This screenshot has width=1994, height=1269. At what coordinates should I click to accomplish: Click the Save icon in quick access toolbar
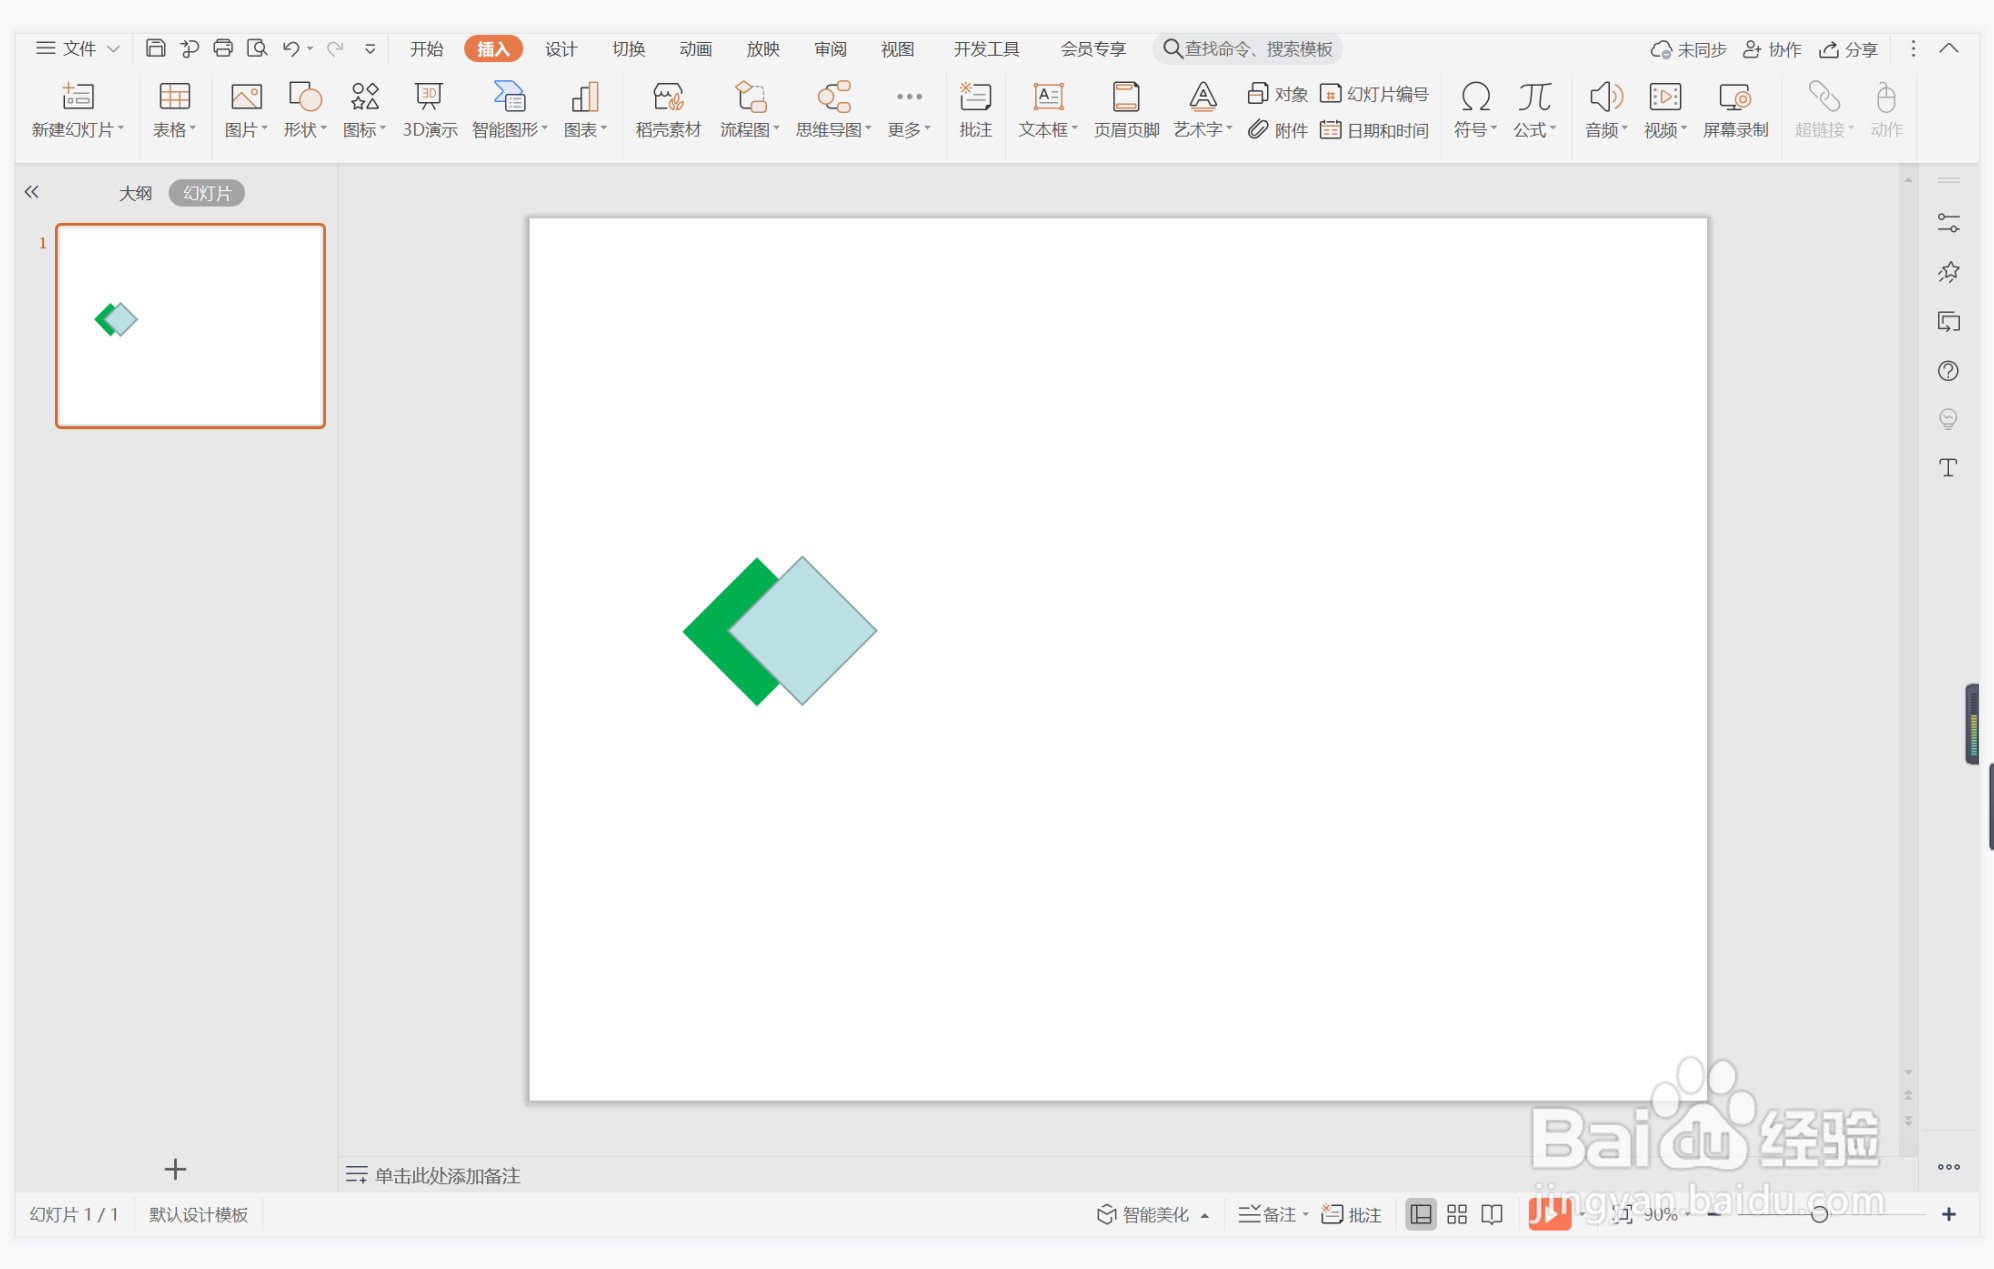coord(156,48)
